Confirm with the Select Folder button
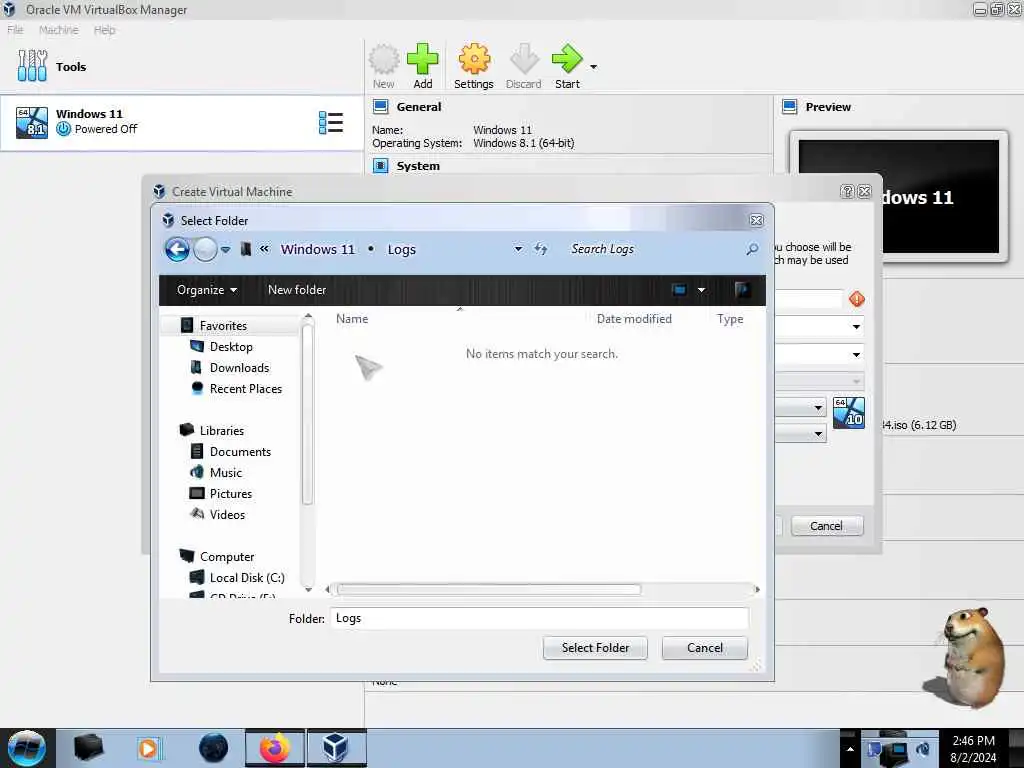The image size is (1024, 768). pyautogui.click(x=595, y=648)
